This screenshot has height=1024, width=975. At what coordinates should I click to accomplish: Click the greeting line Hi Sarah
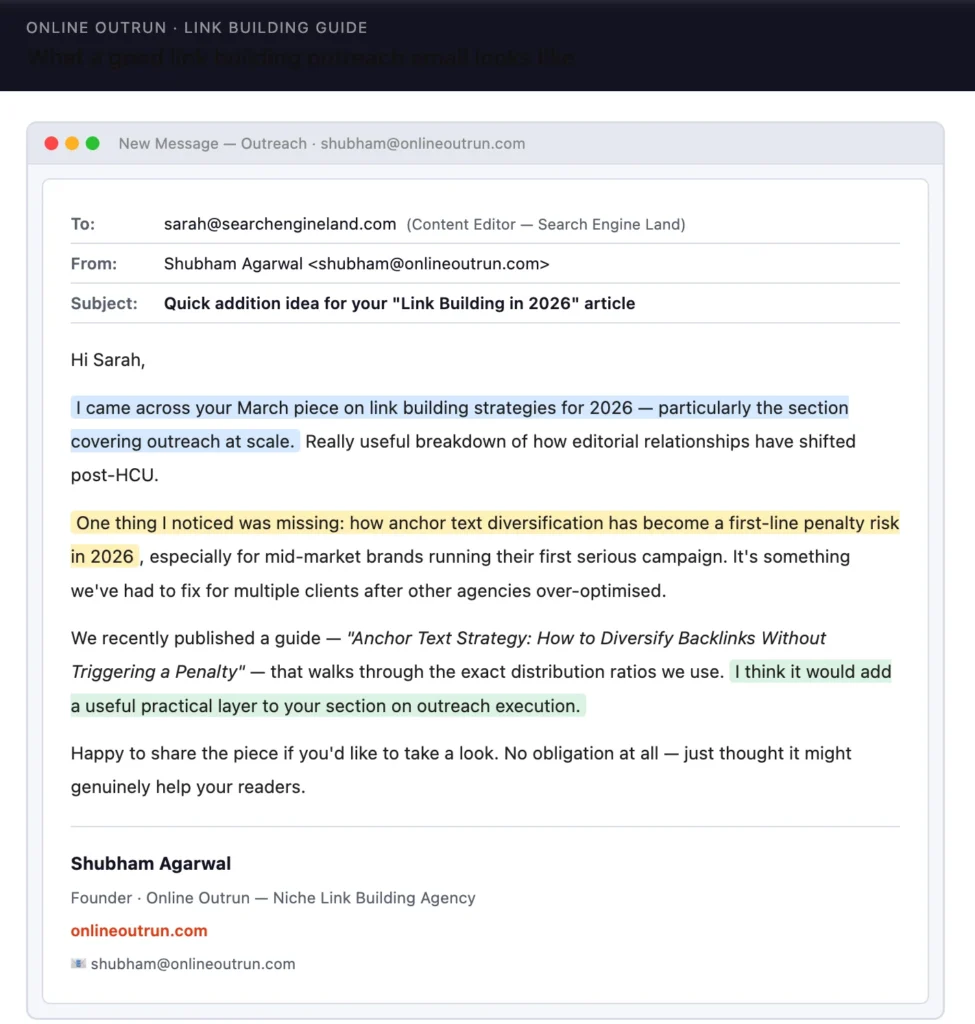pos(108,359)
